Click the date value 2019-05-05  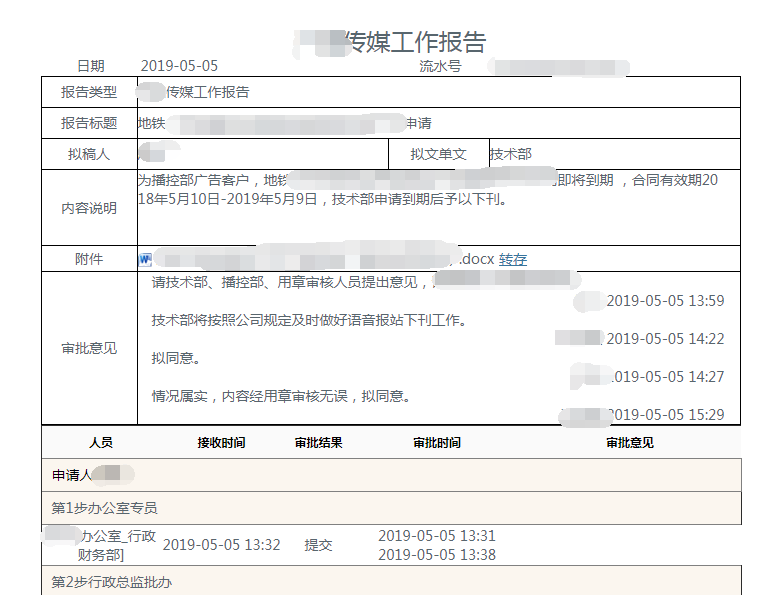[x=179, y=66]
